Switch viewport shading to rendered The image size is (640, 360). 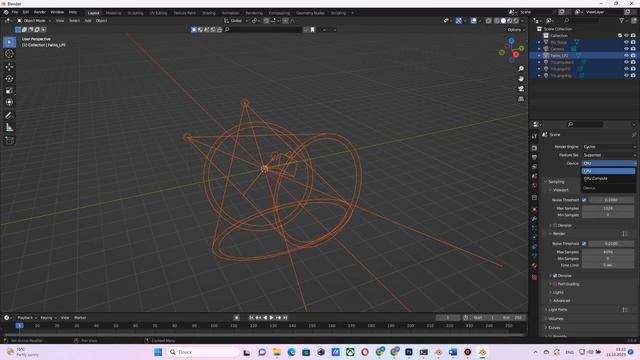point(516,21)
